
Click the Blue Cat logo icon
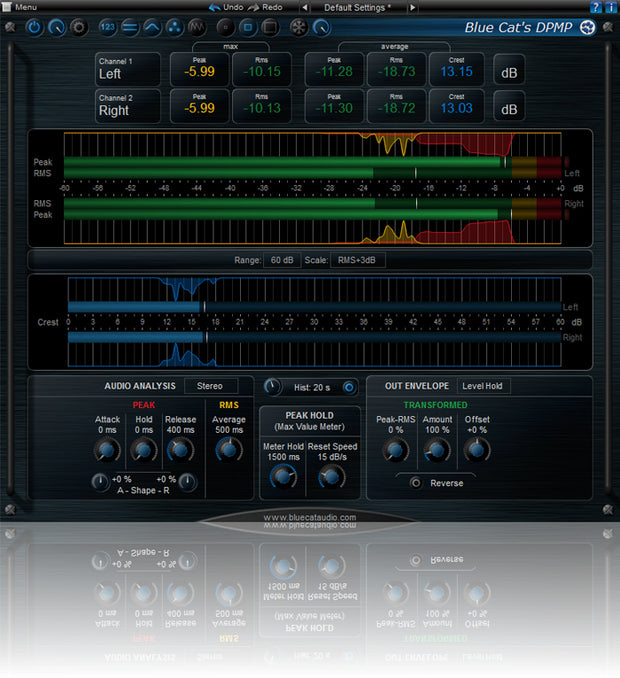(x=587, y=27)
